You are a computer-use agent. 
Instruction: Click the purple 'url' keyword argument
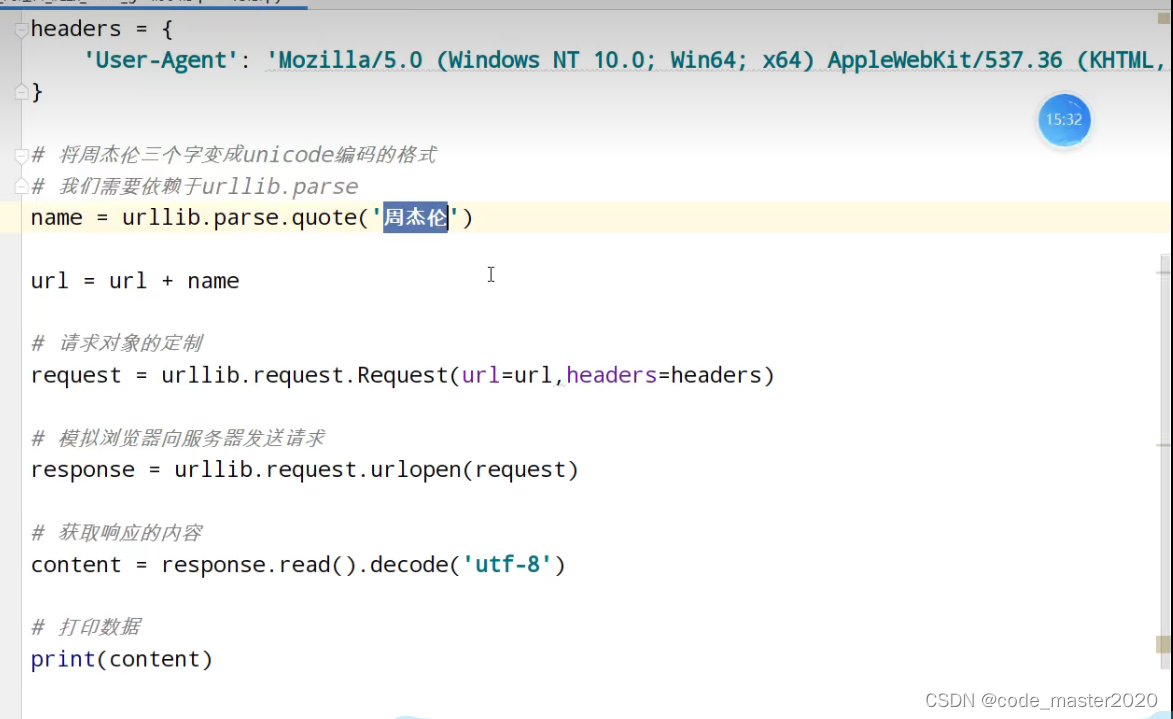point(480,375)
